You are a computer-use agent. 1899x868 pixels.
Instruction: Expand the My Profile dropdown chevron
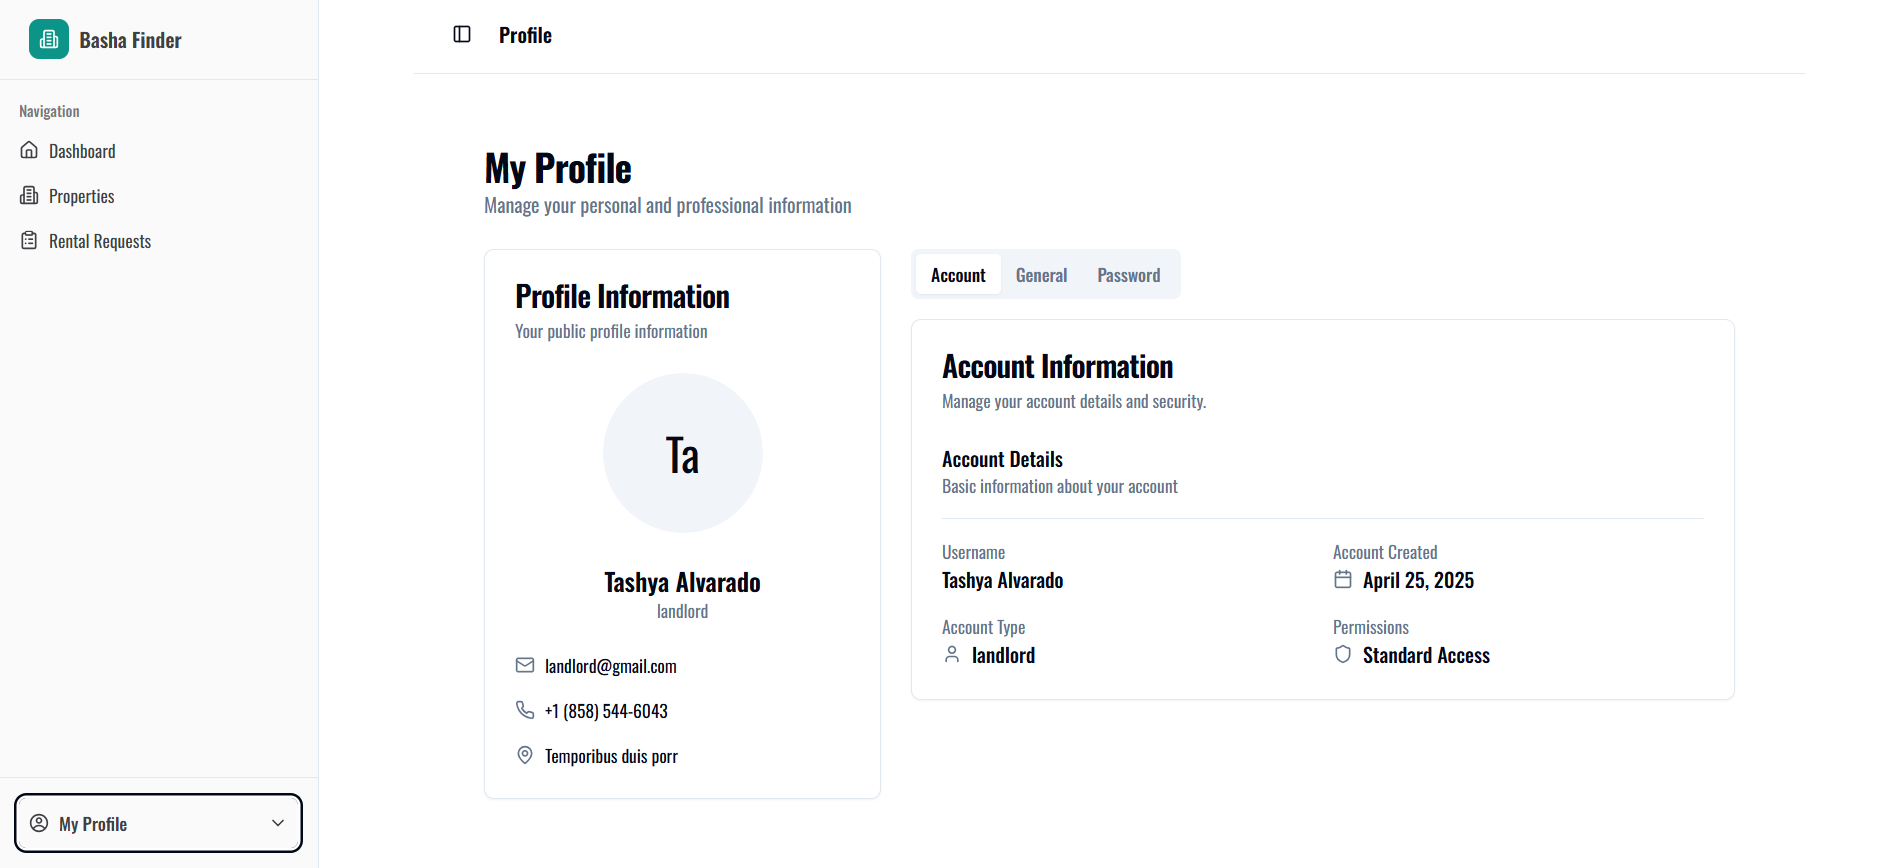(x=278, y=823)
